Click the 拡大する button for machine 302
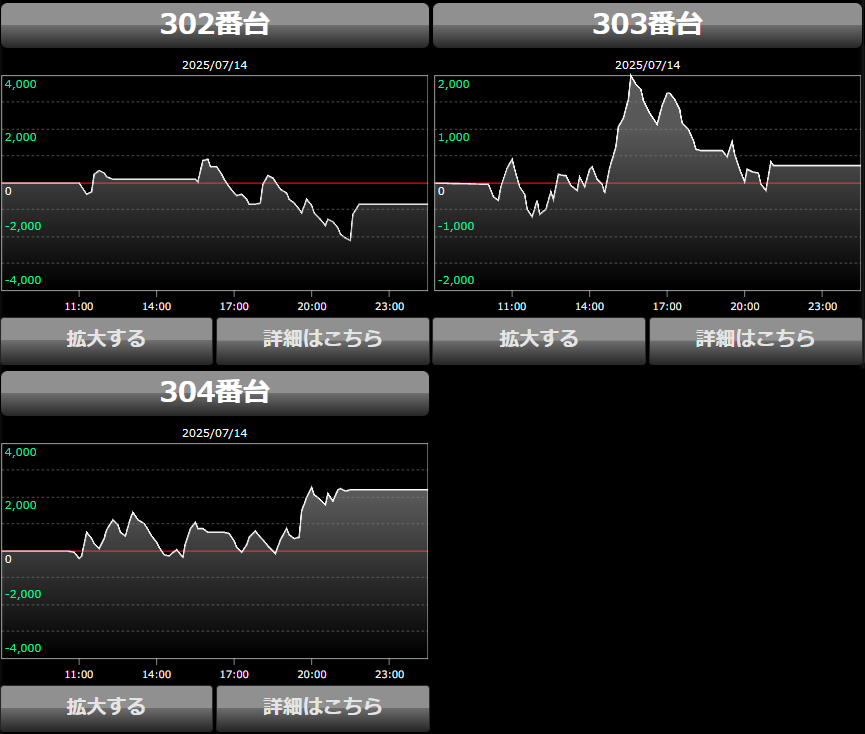Image resolution: width=865 pixels, height=734 pixels. (x=106, y=341)
